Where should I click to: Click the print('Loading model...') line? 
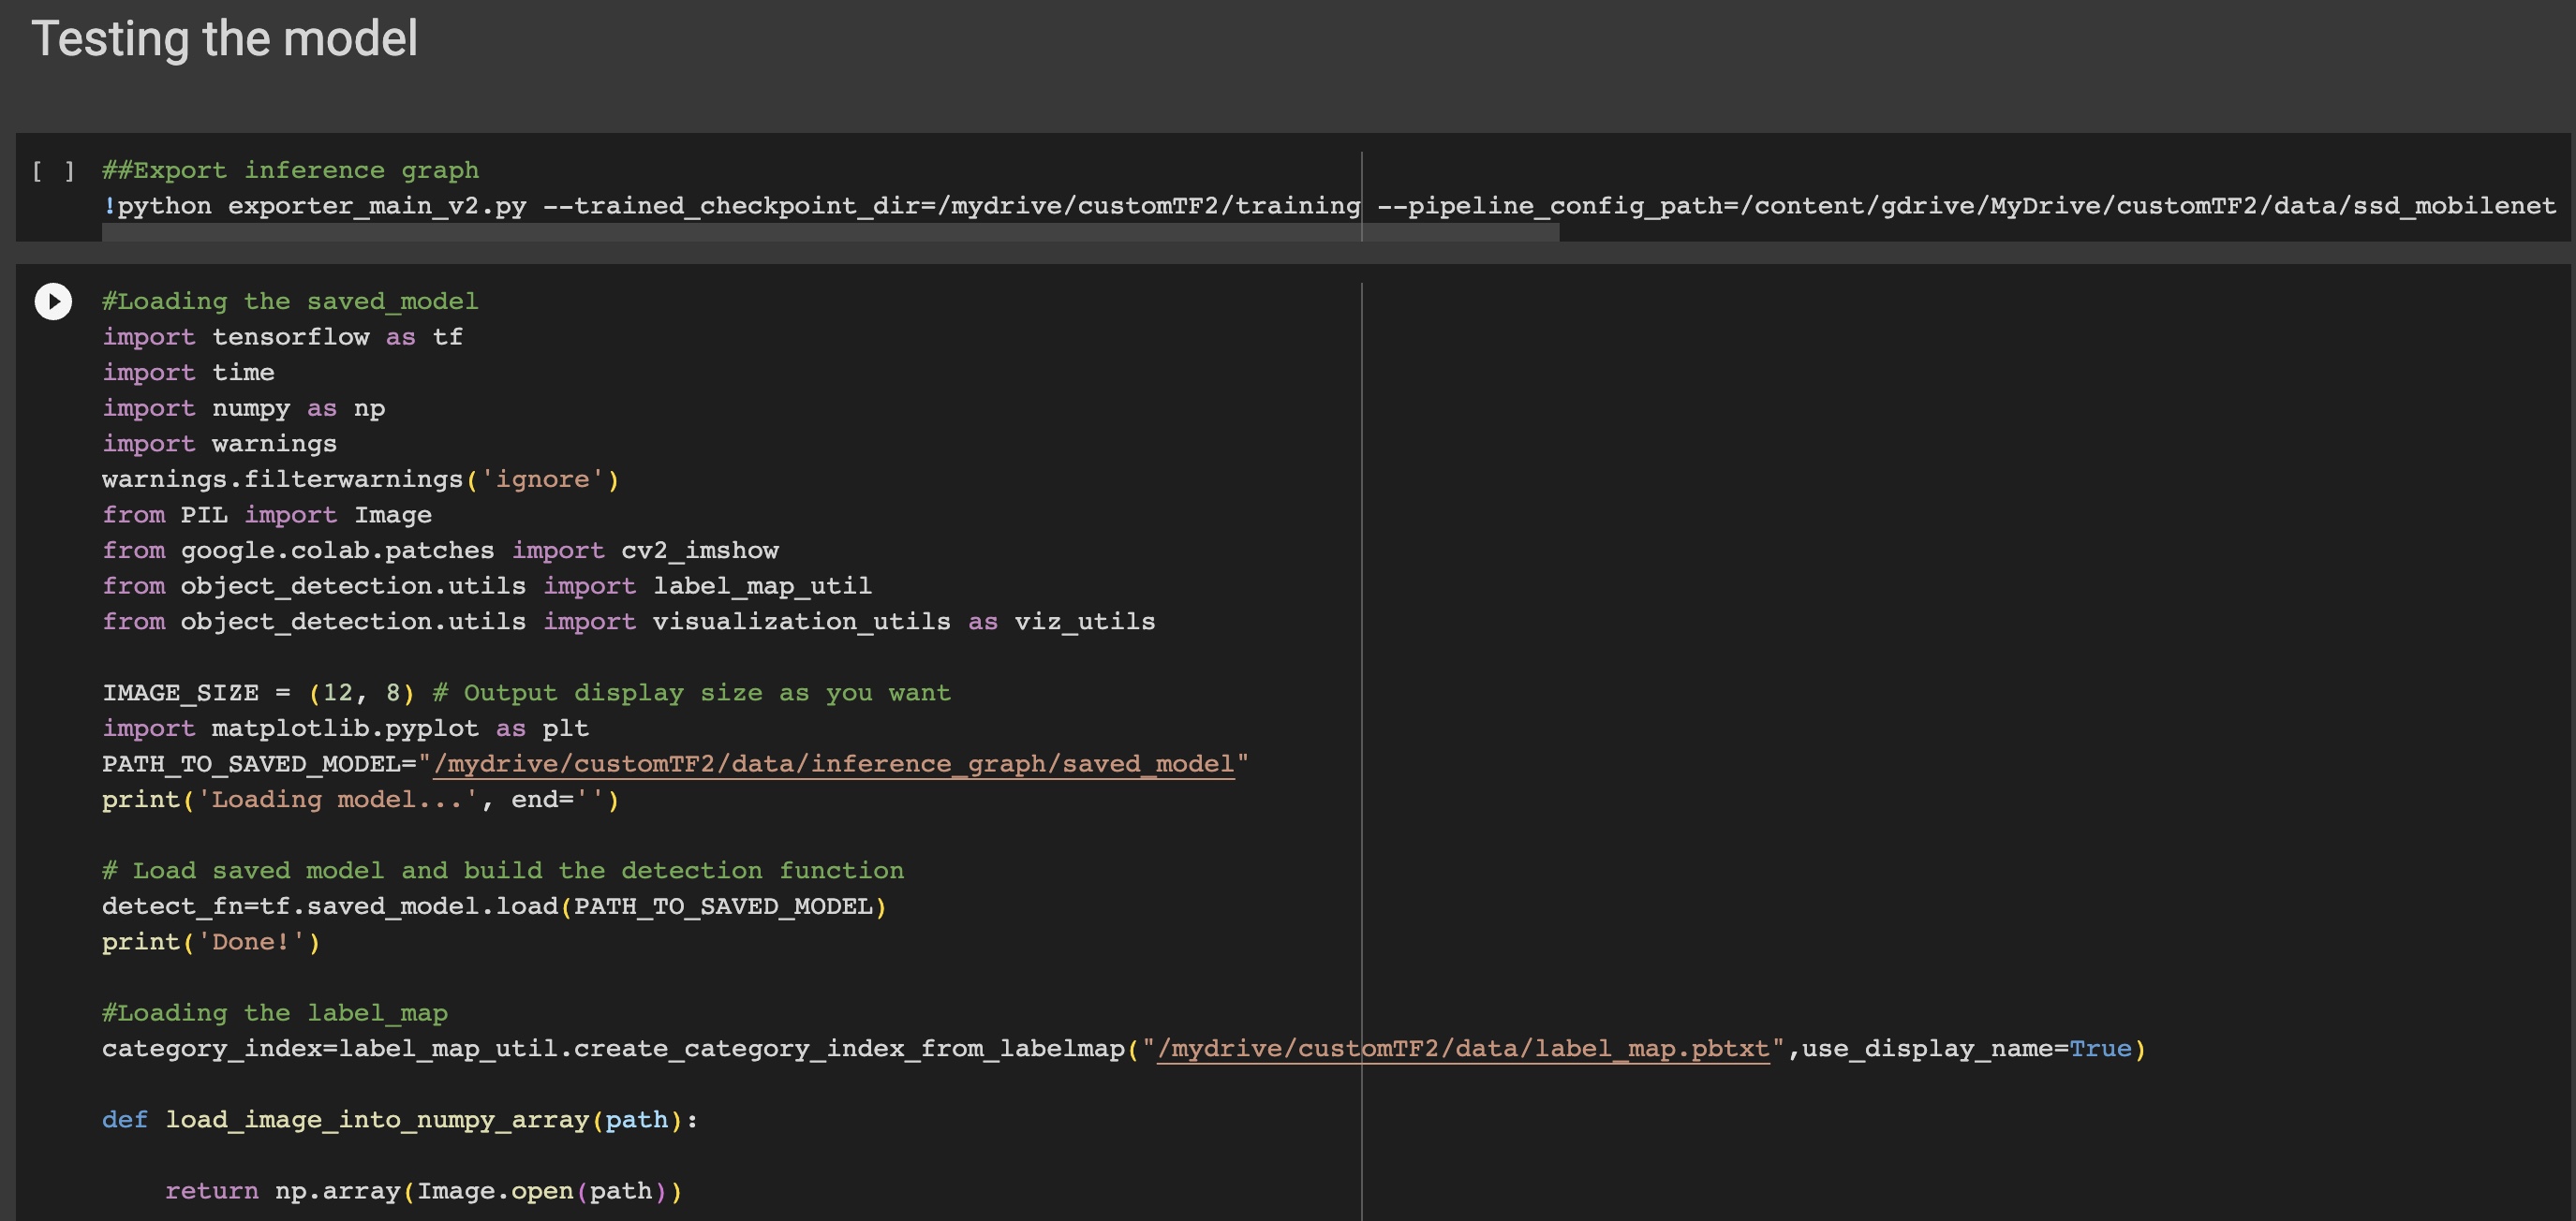pyautogui.click(x=360, y=800)
